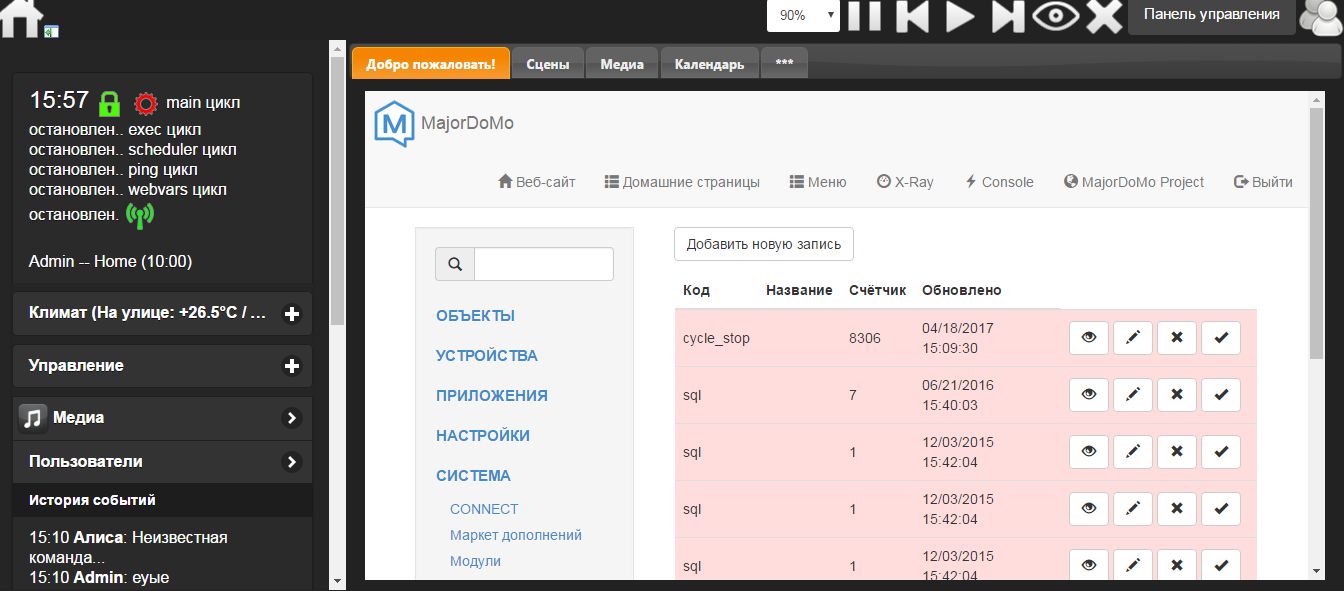Delete sql record dated 06/21/2016

(x=1177, y=395)
